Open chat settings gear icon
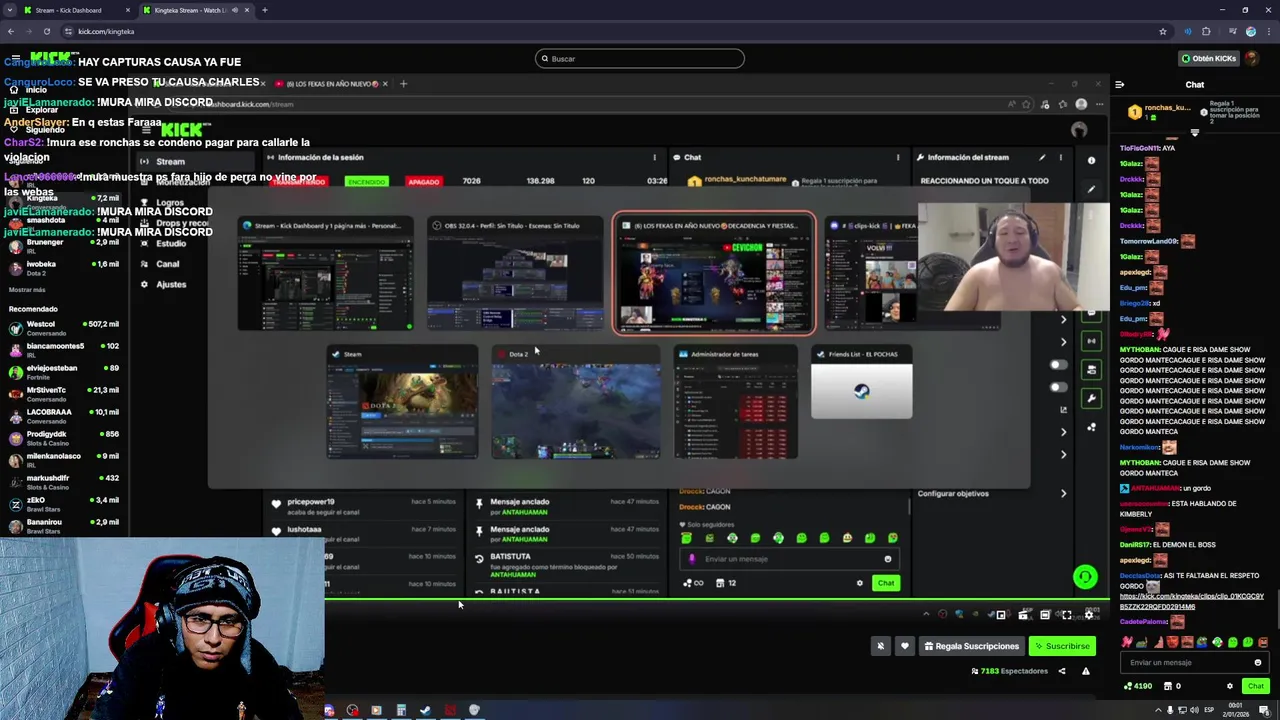Viewport: 1280px width, 720px height. tap(1230, 686)
